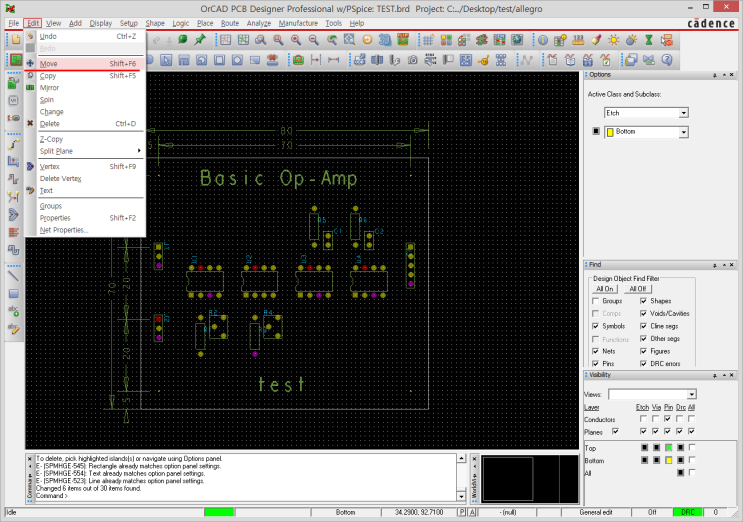Click the green pushpin icon in toolbar

pos(200,40)
